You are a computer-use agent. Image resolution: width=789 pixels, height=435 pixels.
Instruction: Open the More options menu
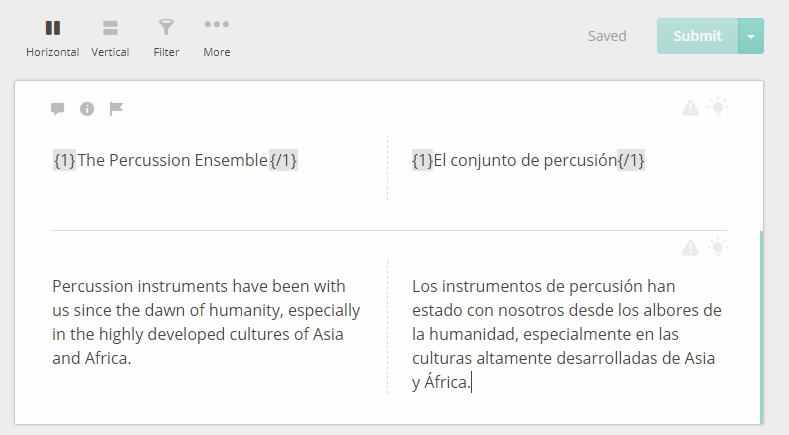point(216,38)
